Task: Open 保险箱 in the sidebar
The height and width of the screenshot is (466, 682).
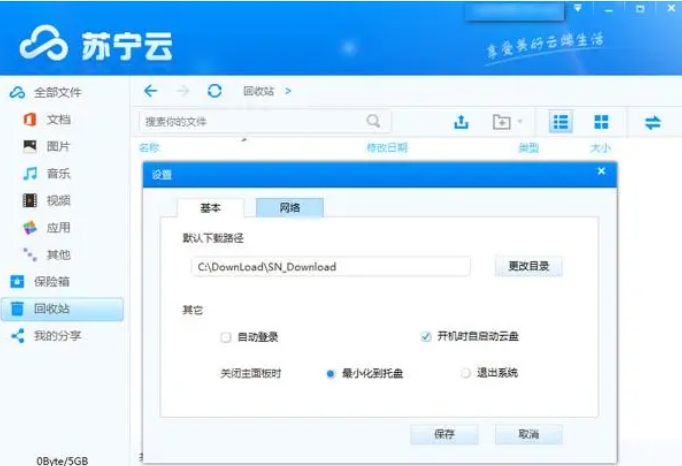Action: 52,282
